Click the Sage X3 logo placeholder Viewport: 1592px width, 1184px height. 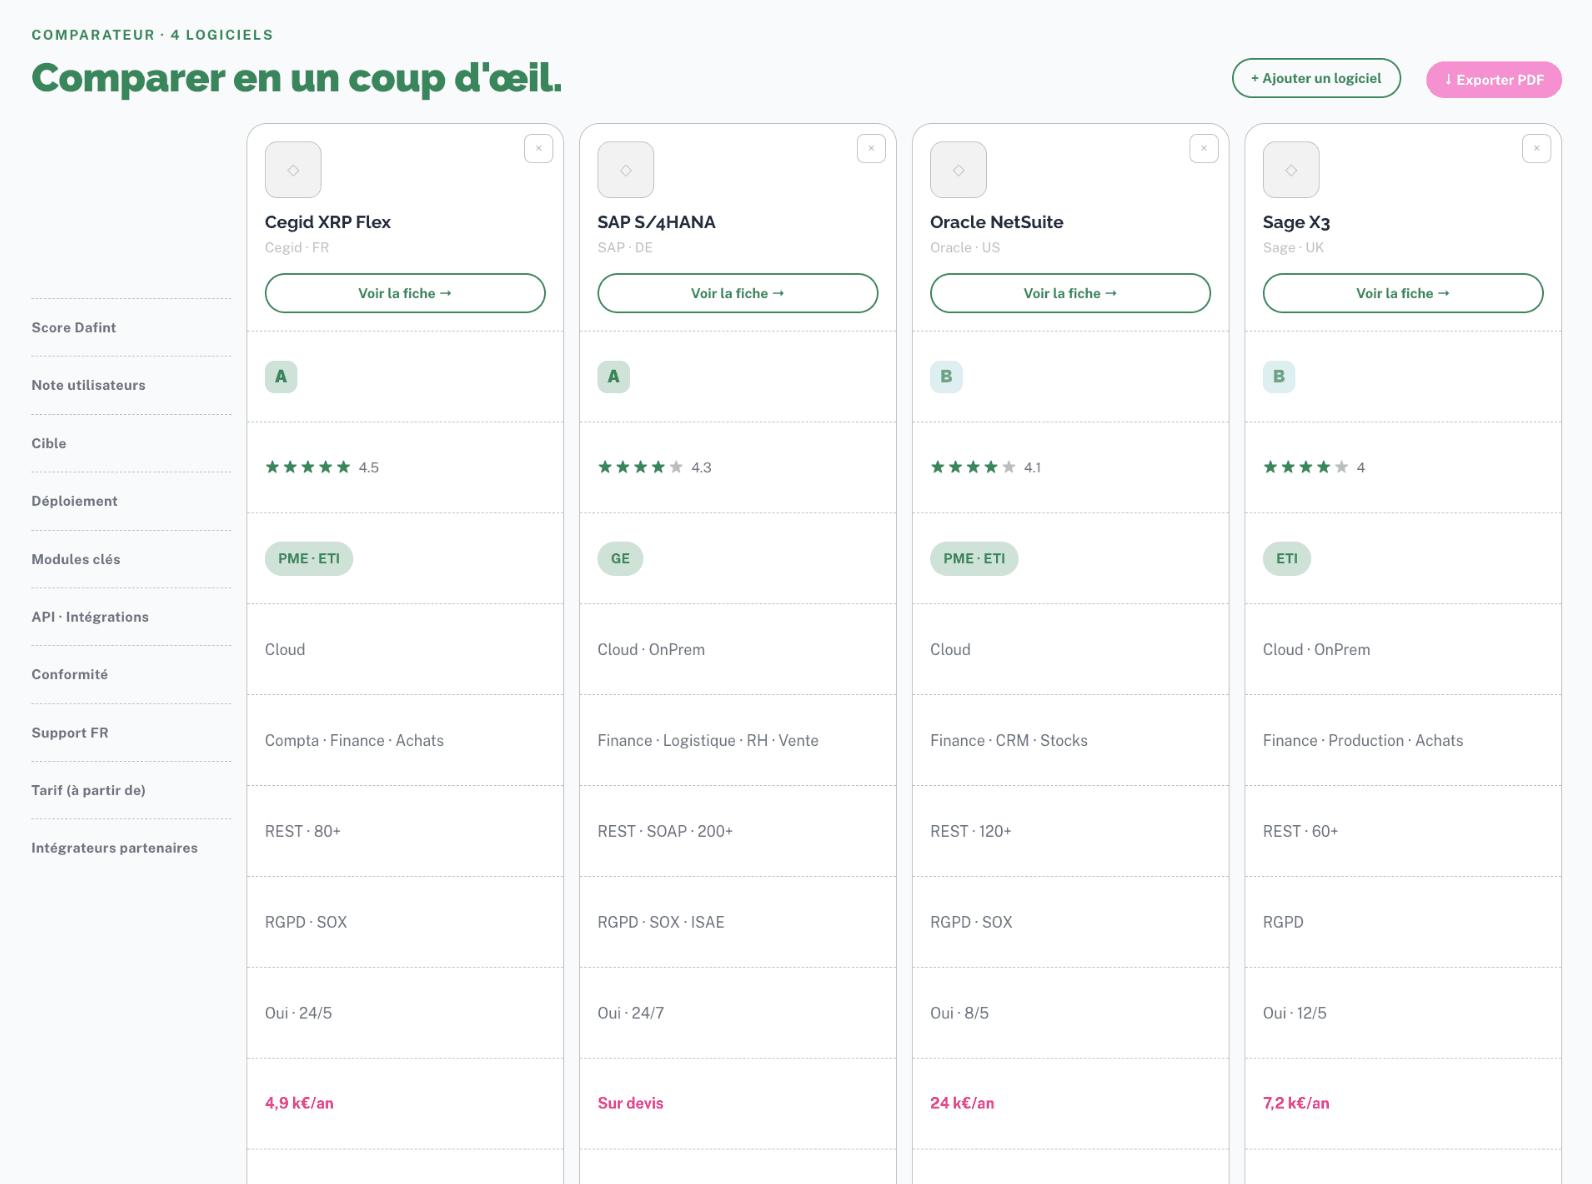(x=1291, y=170)
